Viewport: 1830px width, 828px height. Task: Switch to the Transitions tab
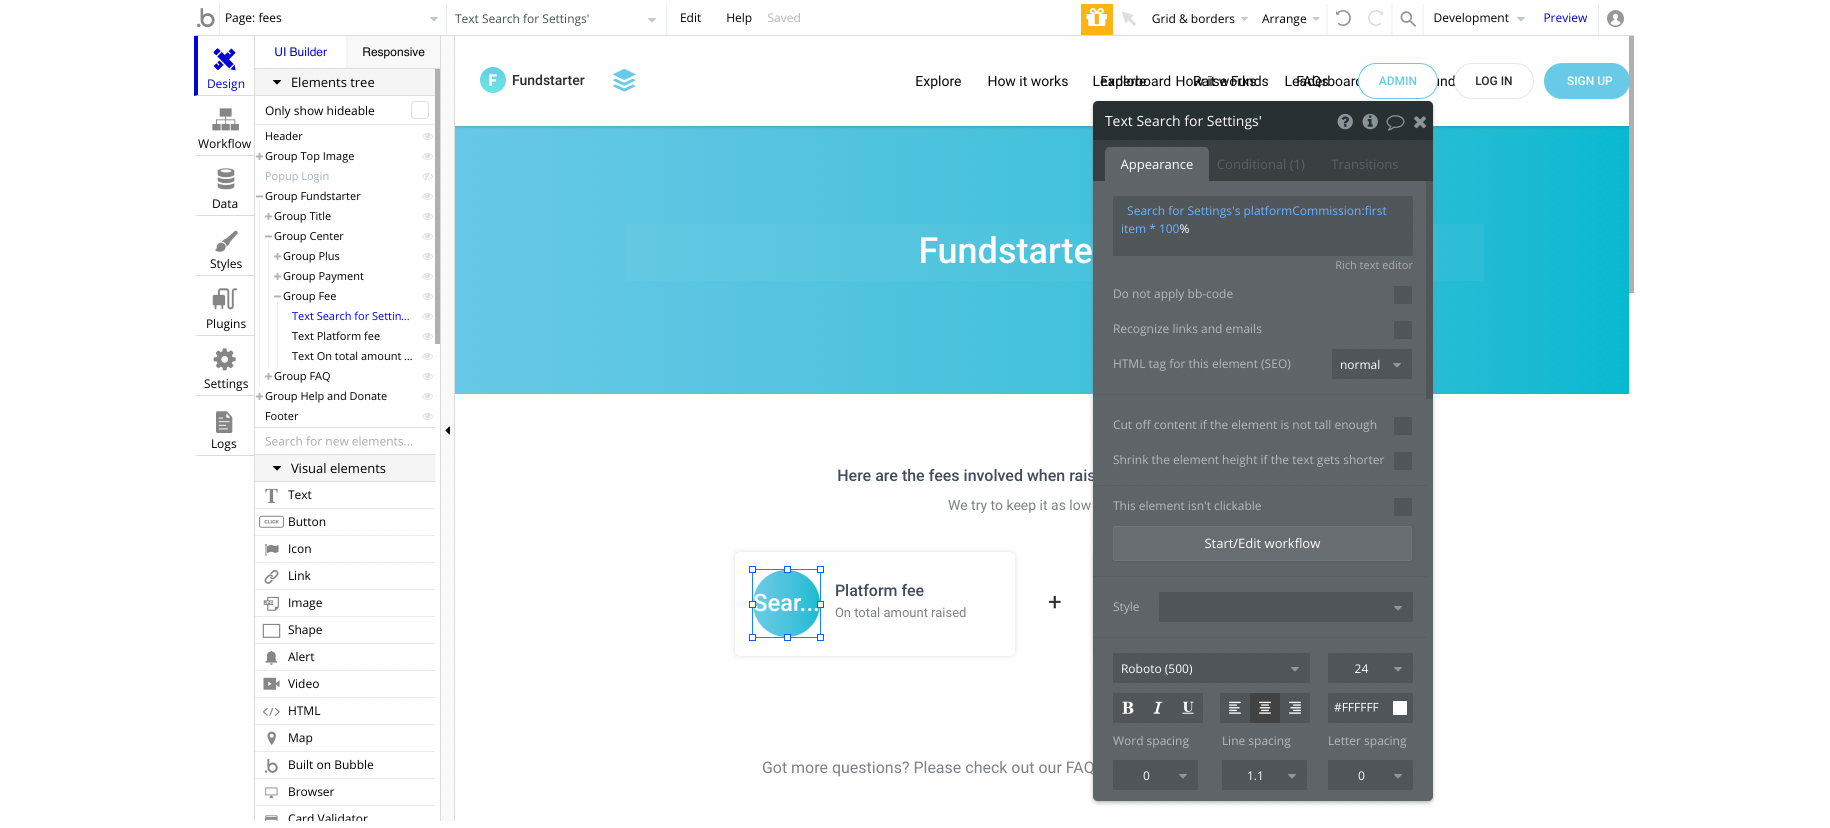[x=1365, y=165]
